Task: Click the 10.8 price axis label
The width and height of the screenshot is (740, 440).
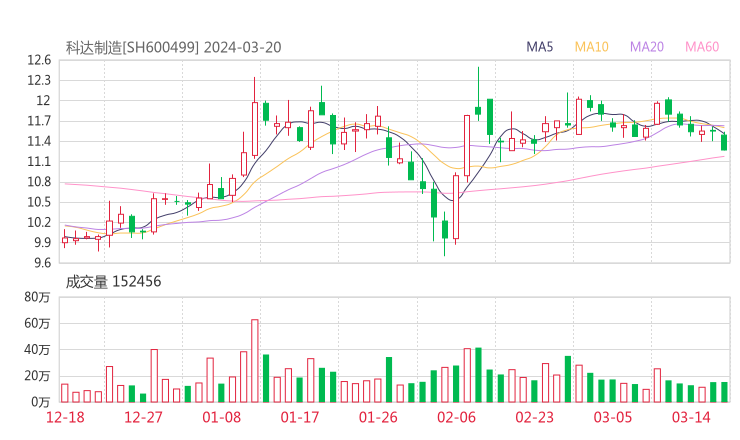Action: [x=39, y=182]
